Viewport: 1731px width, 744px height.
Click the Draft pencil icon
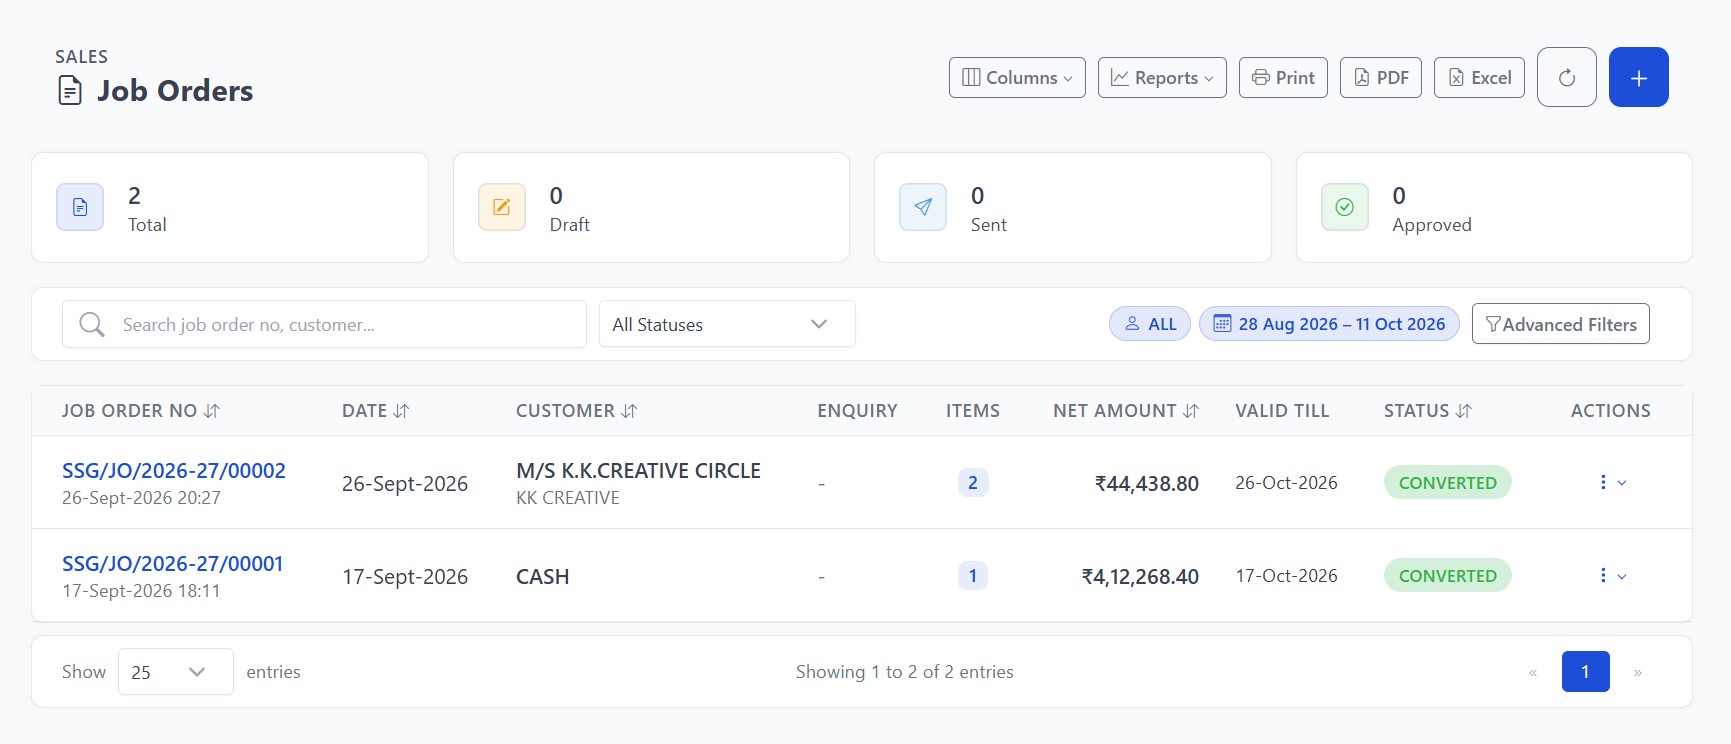pos(502,207)
